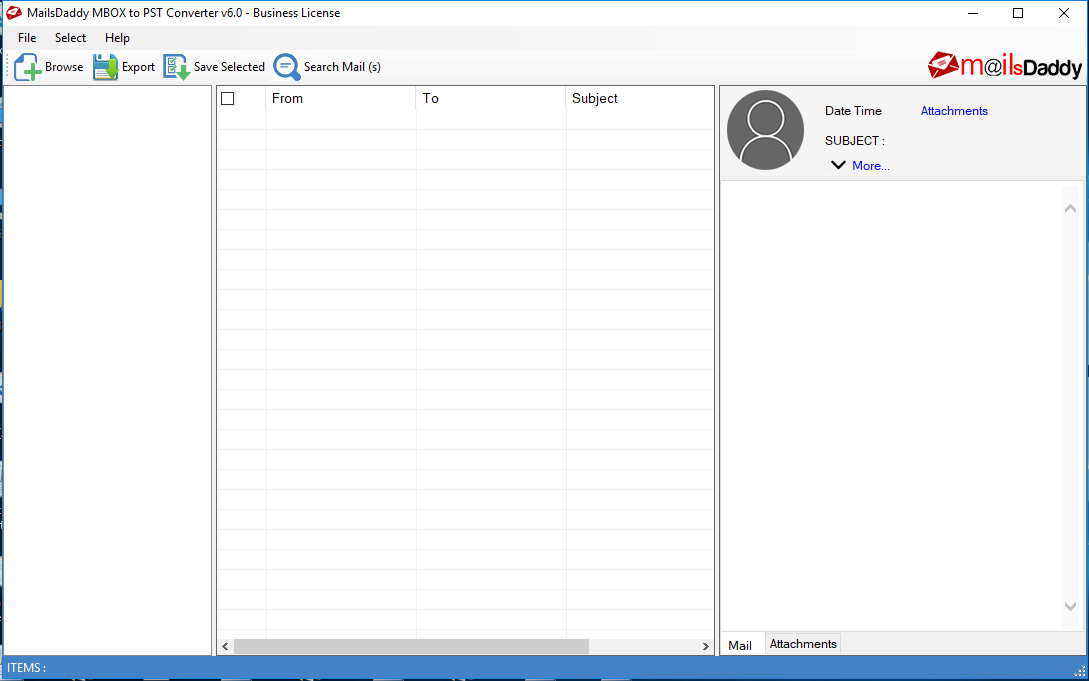The width and height of the screenshot is (1089, 681).
Task: Click the Export toolbar icon
Action: click(x=105, y=66)
